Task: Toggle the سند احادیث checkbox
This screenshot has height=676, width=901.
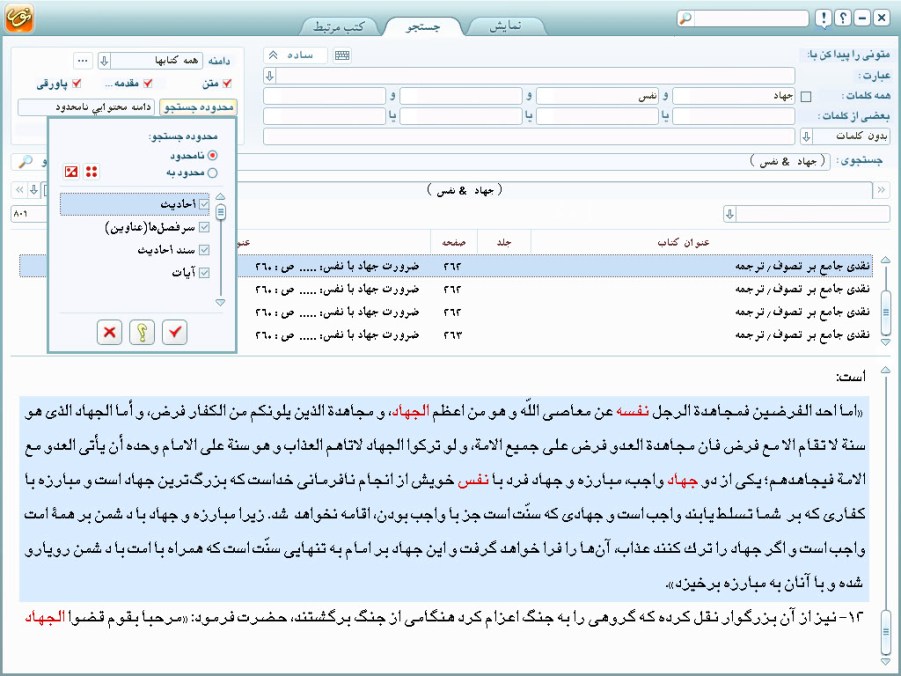Action: (x=204, y=249)
